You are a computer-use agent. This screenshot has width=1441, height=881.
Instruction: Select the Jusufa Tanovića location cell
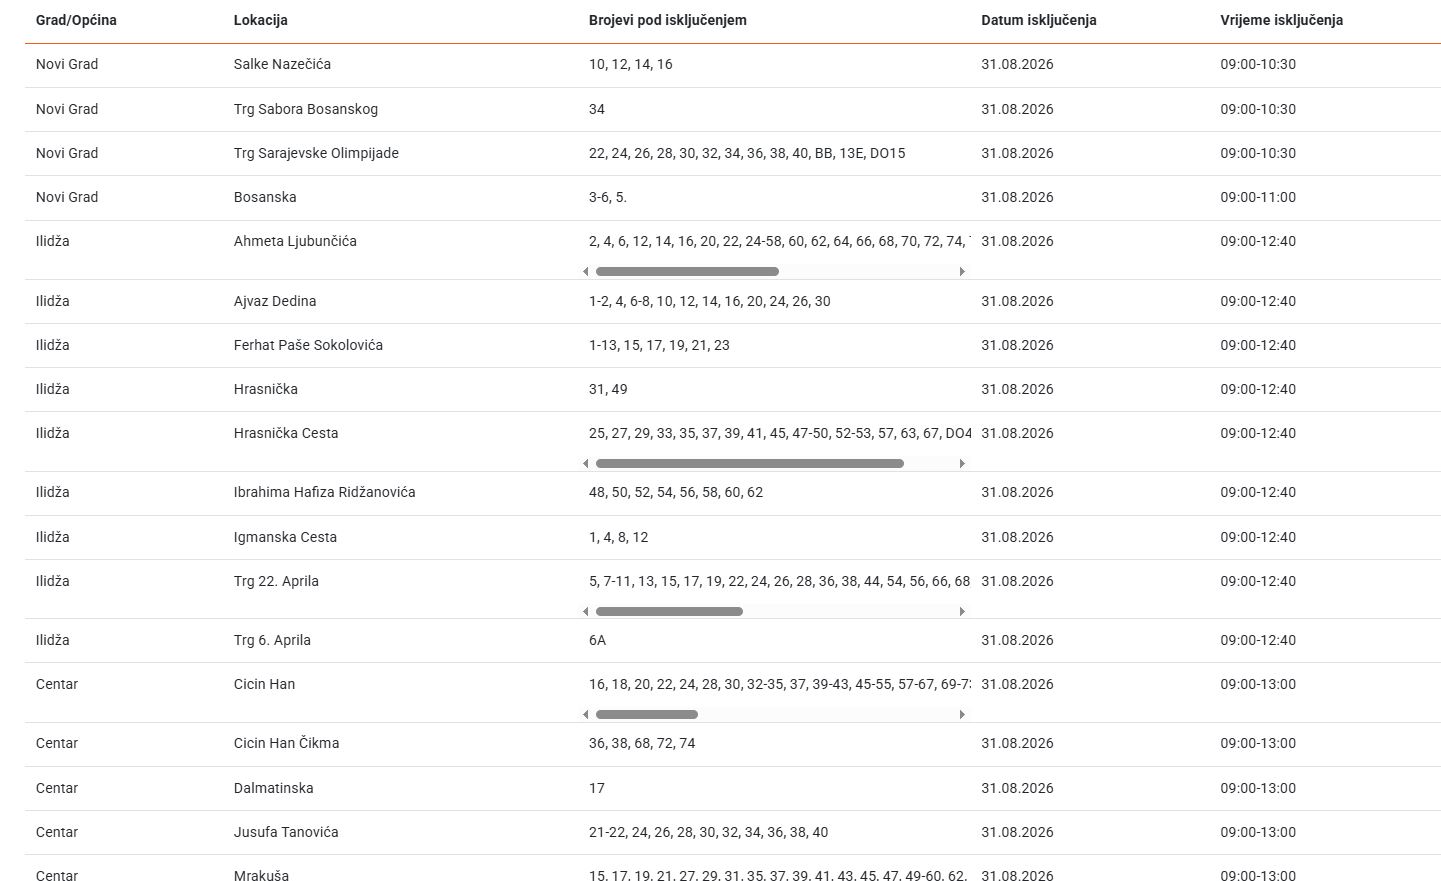(286, 832)
